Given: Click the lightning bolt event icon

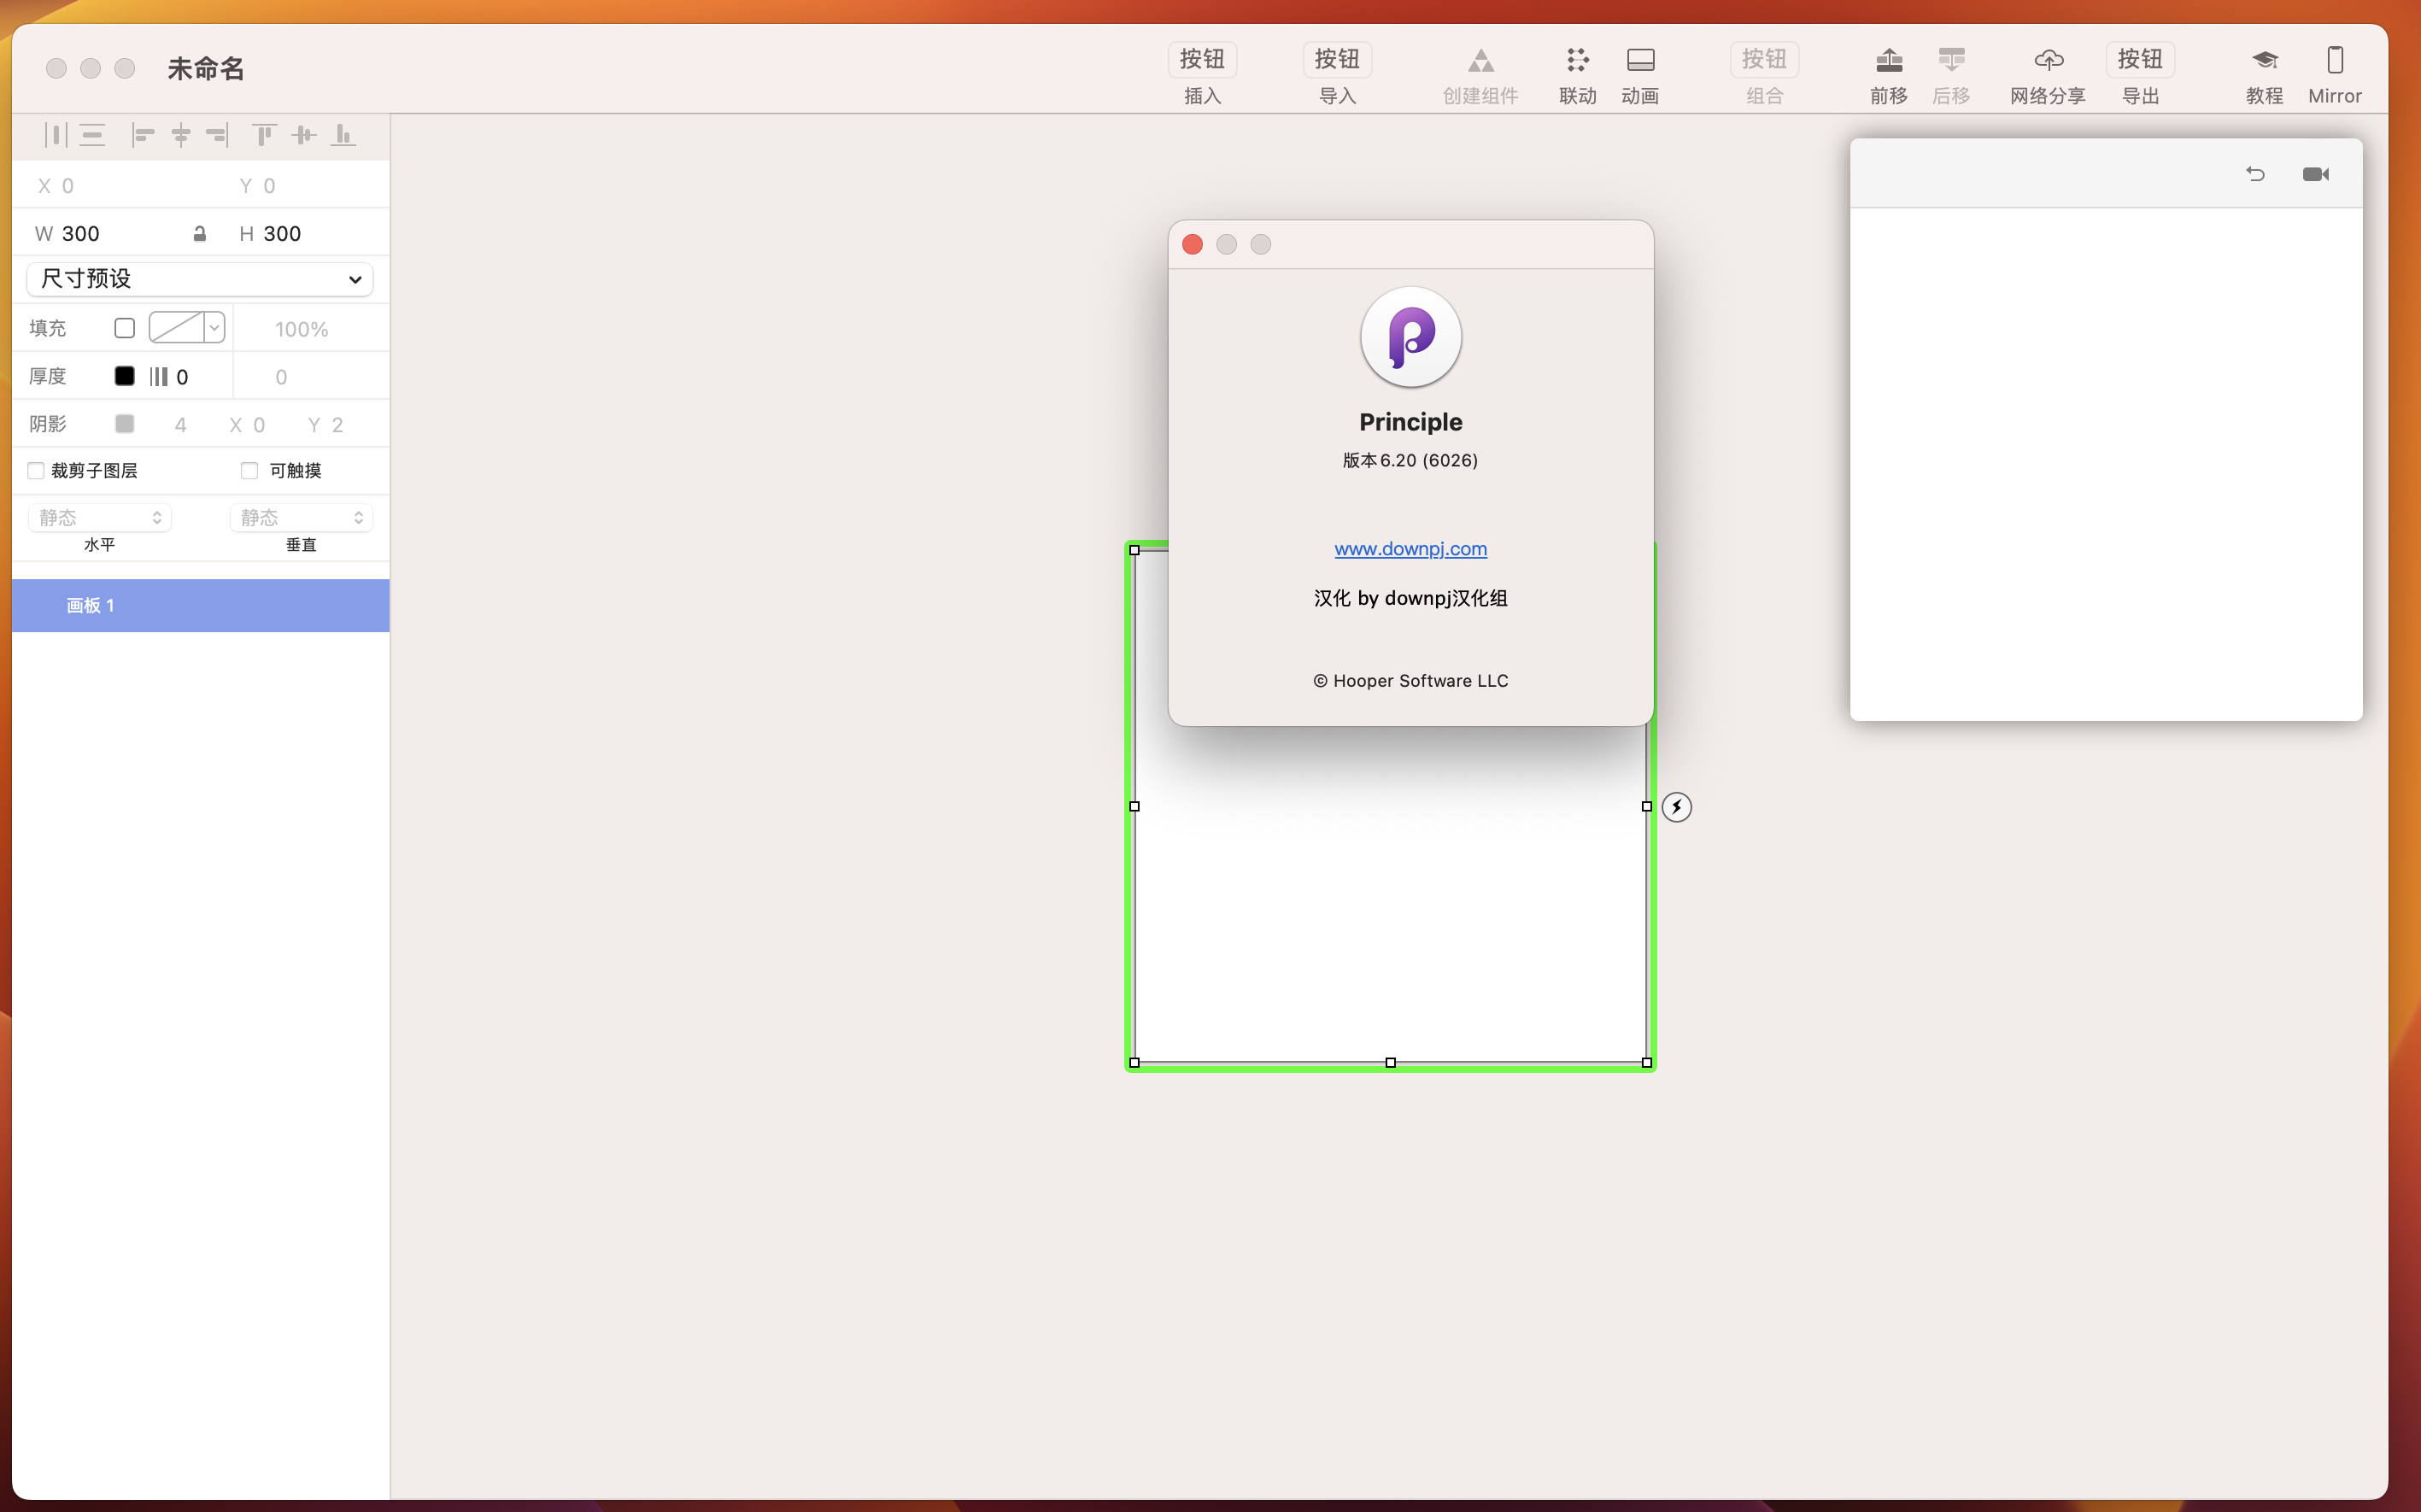Looking at the screenshot, I should [x=1676, y=807].
